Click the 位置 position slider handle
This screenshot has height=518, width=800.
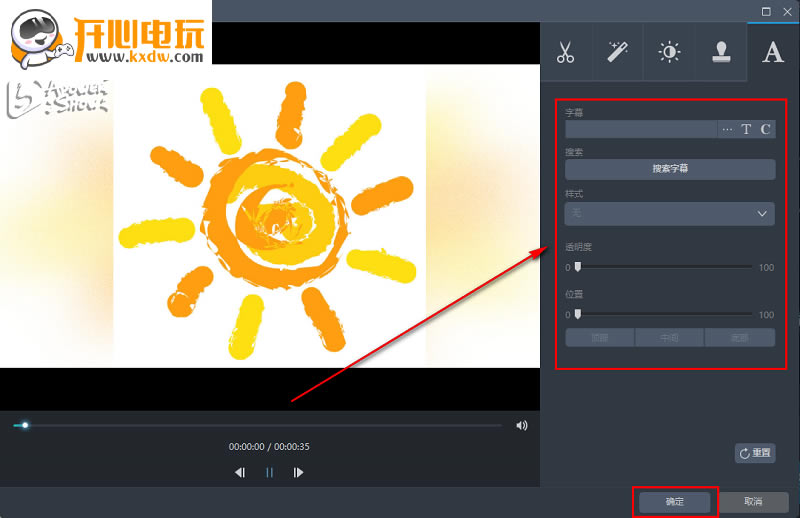[x=577, y=314]
